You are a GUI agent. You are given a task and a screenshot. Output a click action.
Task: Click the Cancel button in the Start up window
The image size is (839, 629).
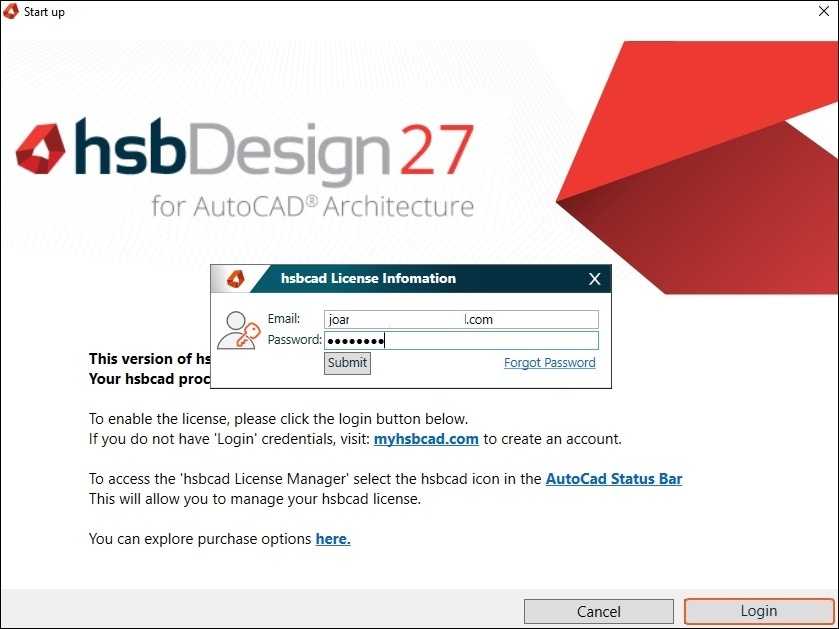point(599,611)
